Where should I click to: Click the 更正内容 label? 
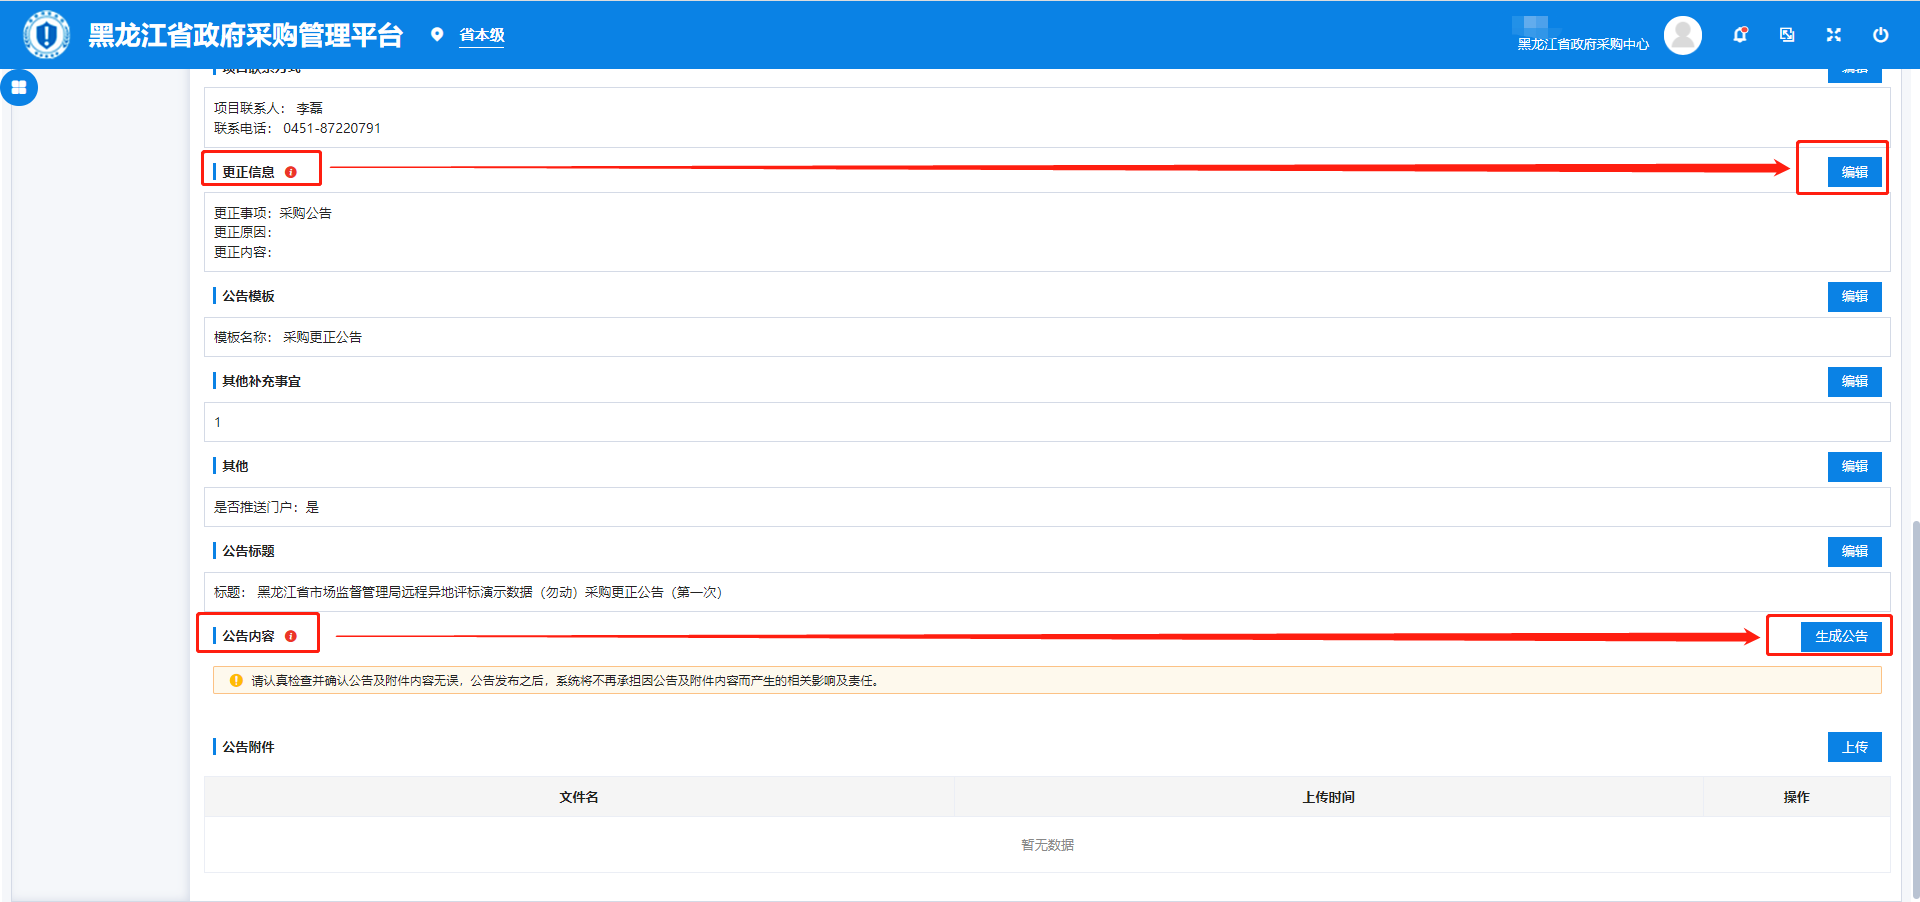[x=243, y=252]
